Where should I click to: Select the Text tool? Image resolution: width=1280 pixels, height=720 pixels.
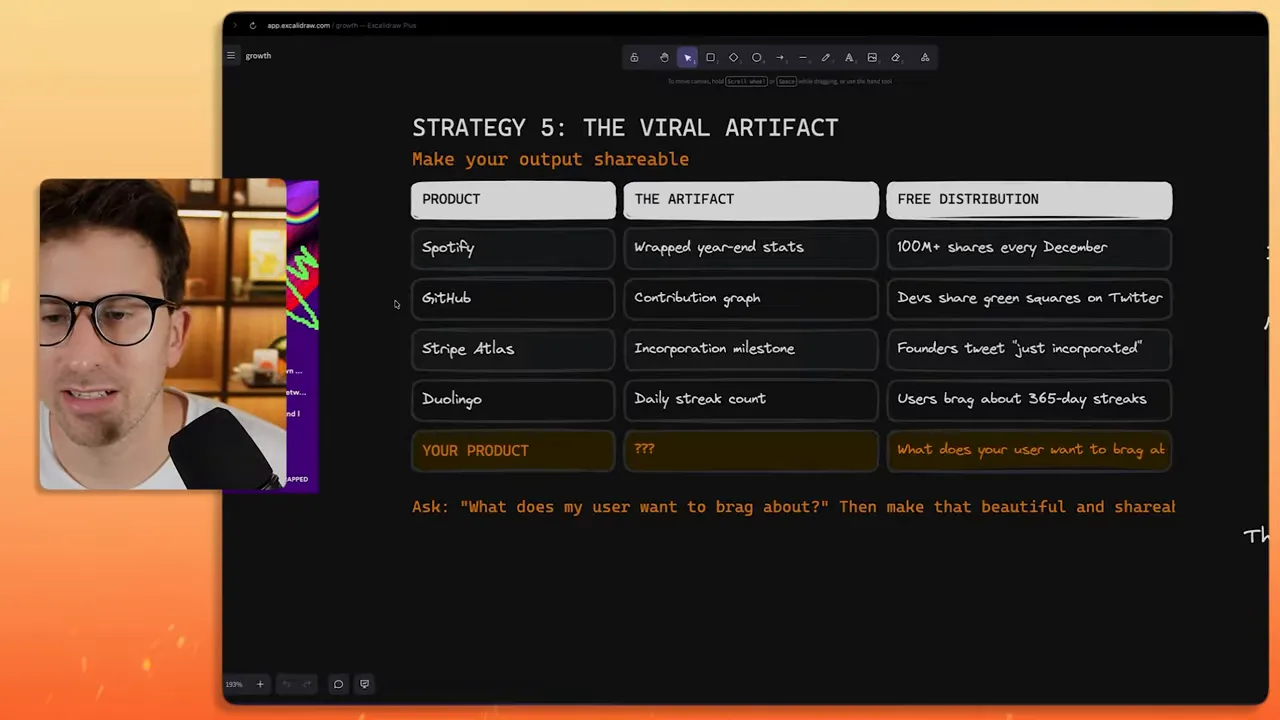[x=849, y=58]
